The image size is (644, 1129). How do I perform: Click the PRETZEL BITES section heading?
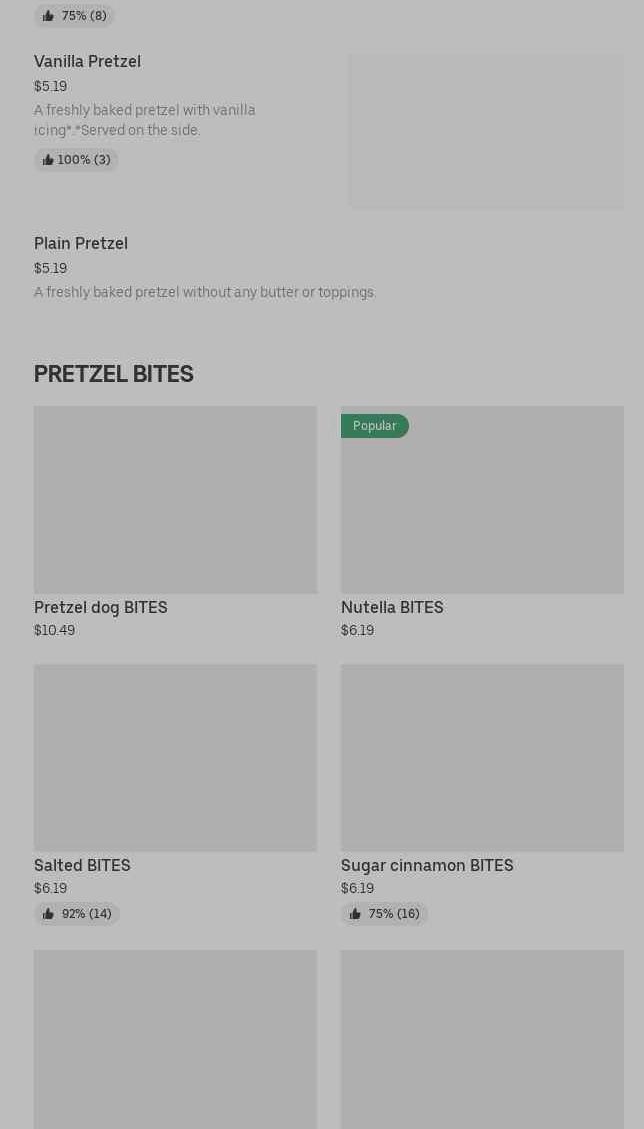coord(114,374)
